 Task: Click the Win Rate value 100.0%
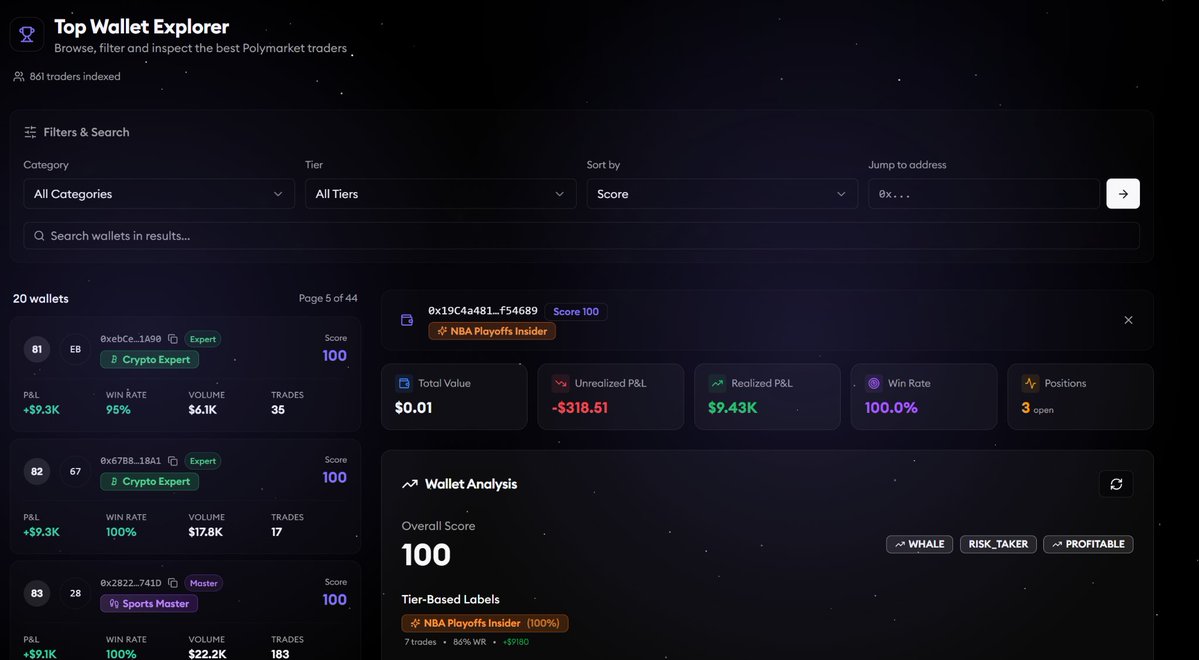coord(891,408)
